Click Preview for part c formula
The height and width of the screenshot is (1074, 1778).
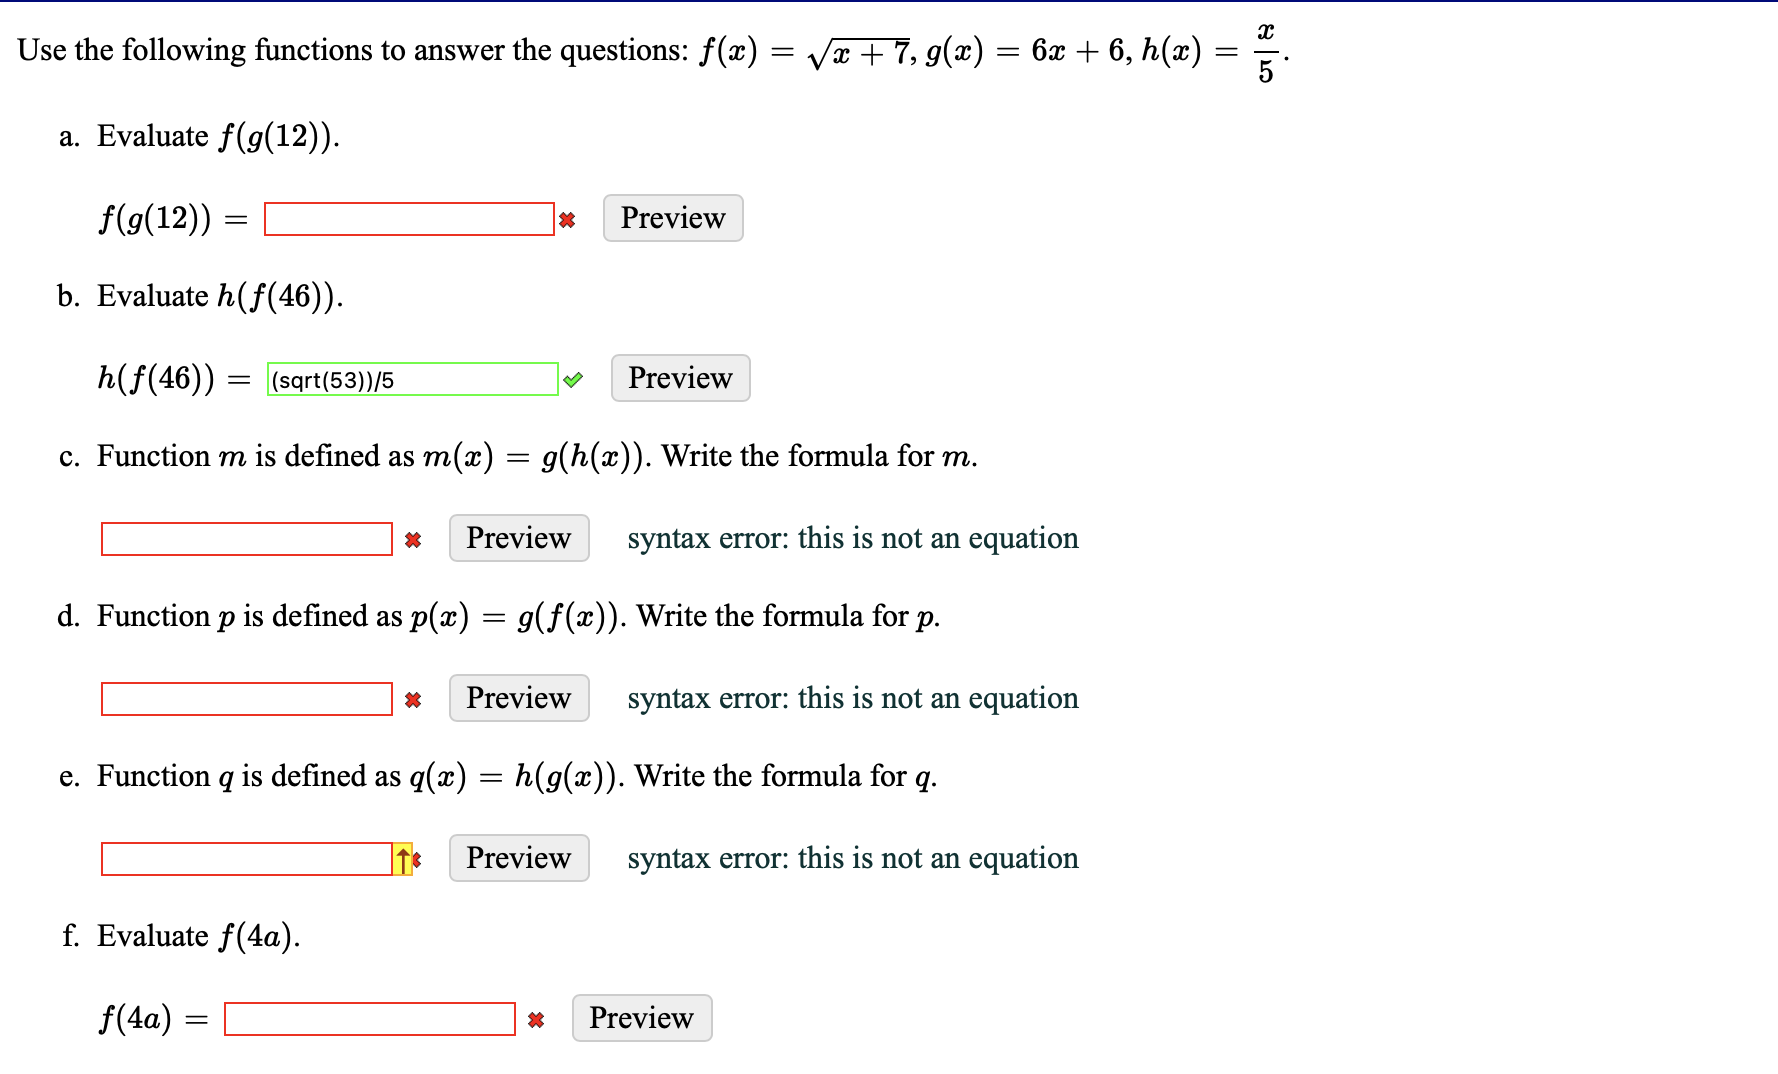pos(518,538)
